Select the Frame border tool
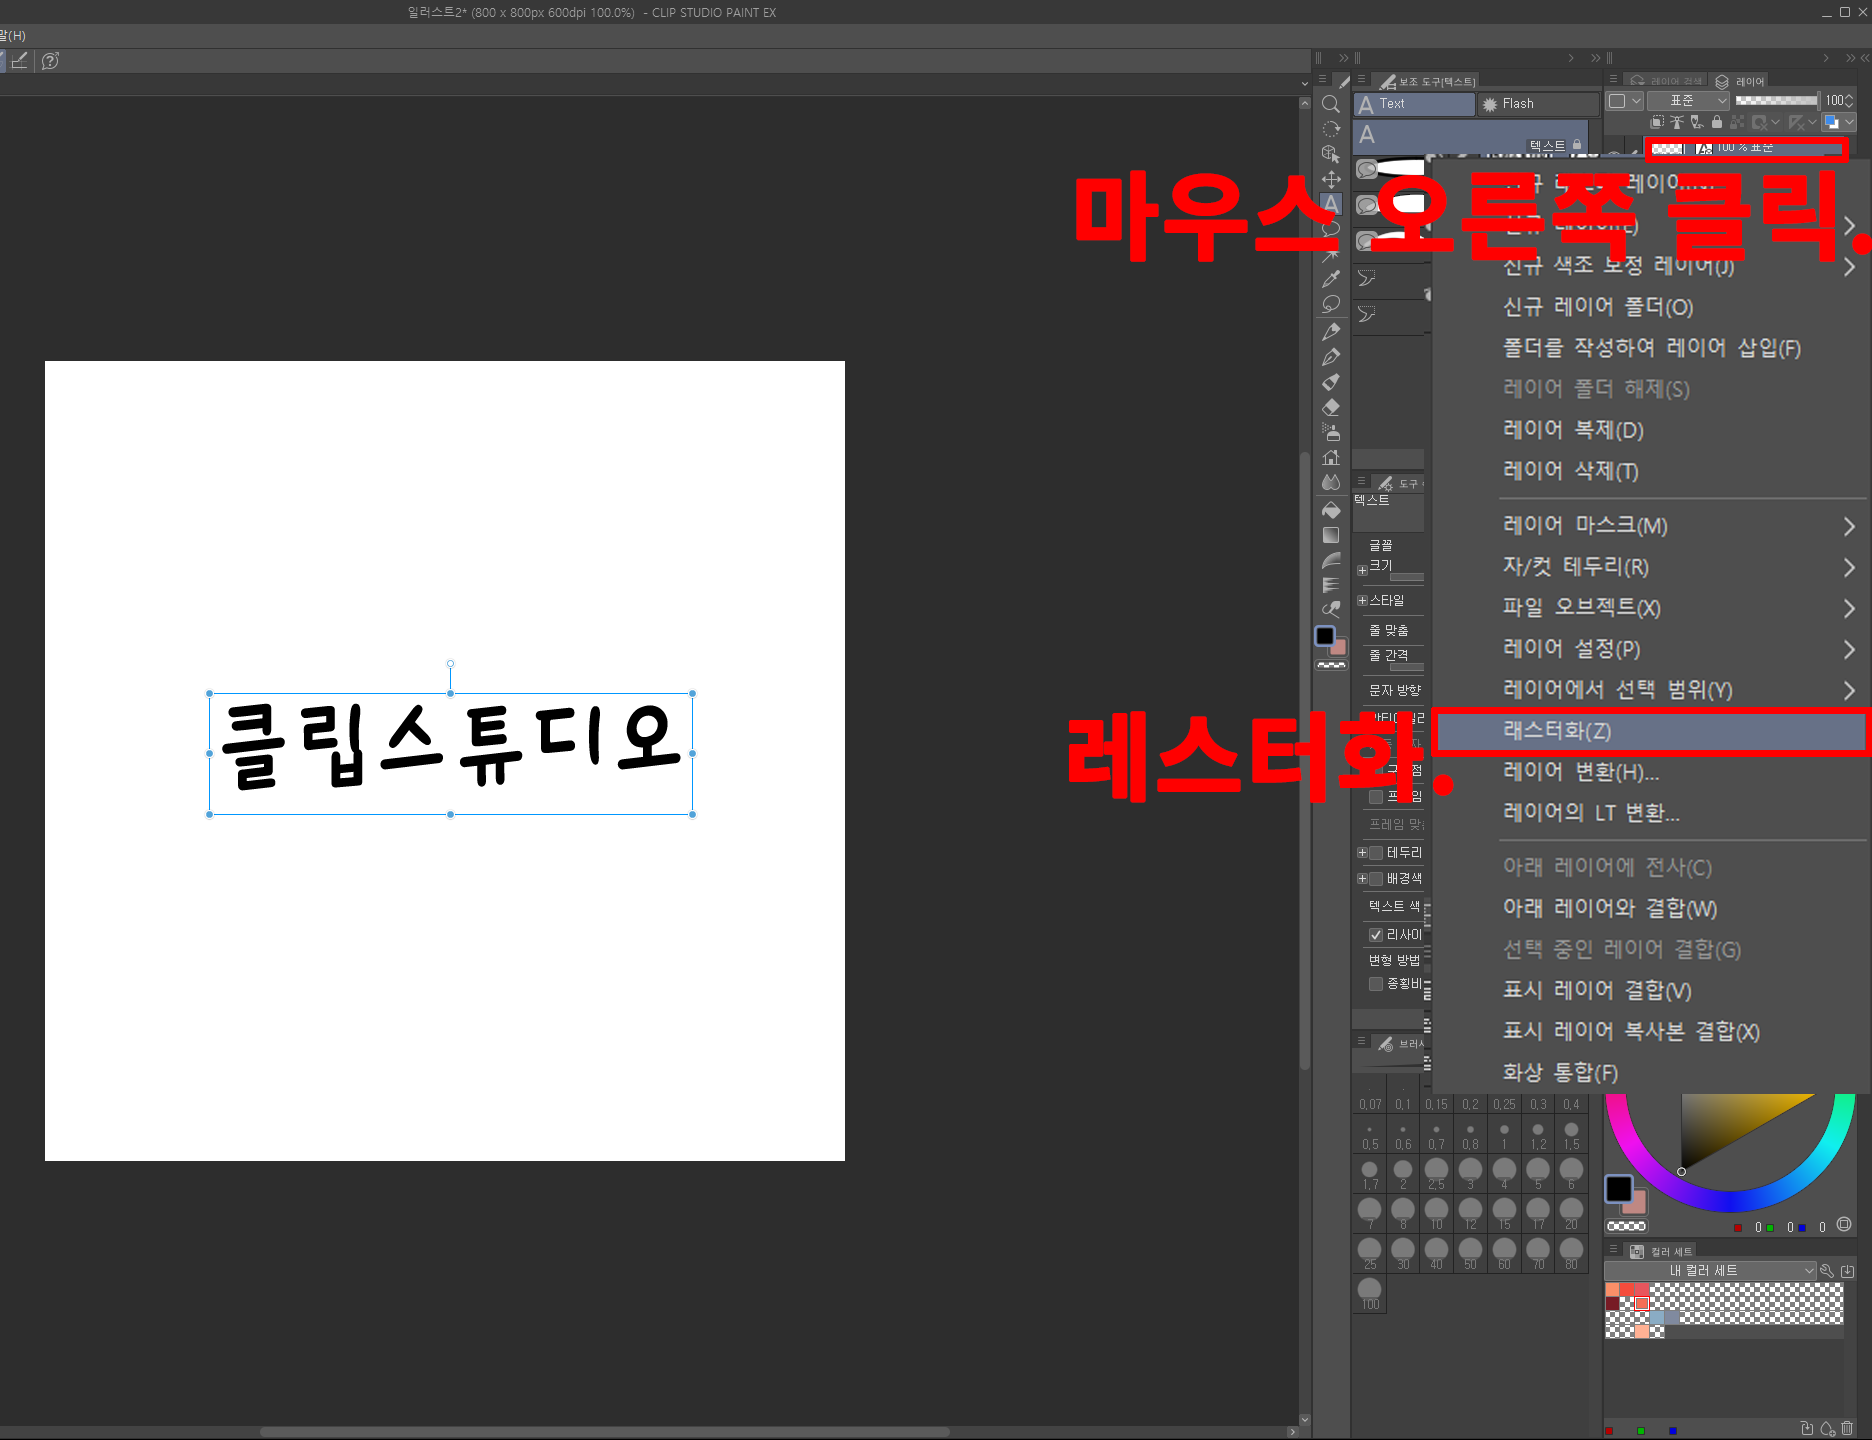The image size is (1872, 1440). (1330, 585)
